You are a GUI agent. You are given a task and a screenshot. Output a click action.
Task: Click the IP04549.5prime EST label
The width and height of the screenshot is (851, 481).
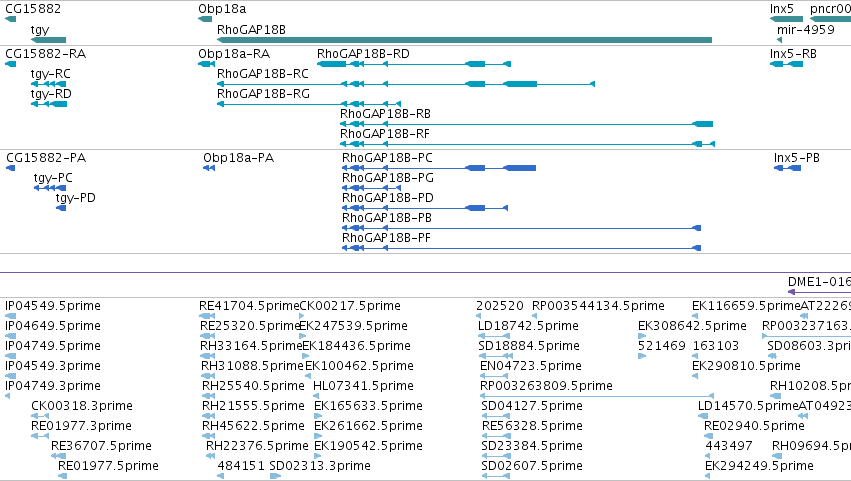tap(53, 306)
